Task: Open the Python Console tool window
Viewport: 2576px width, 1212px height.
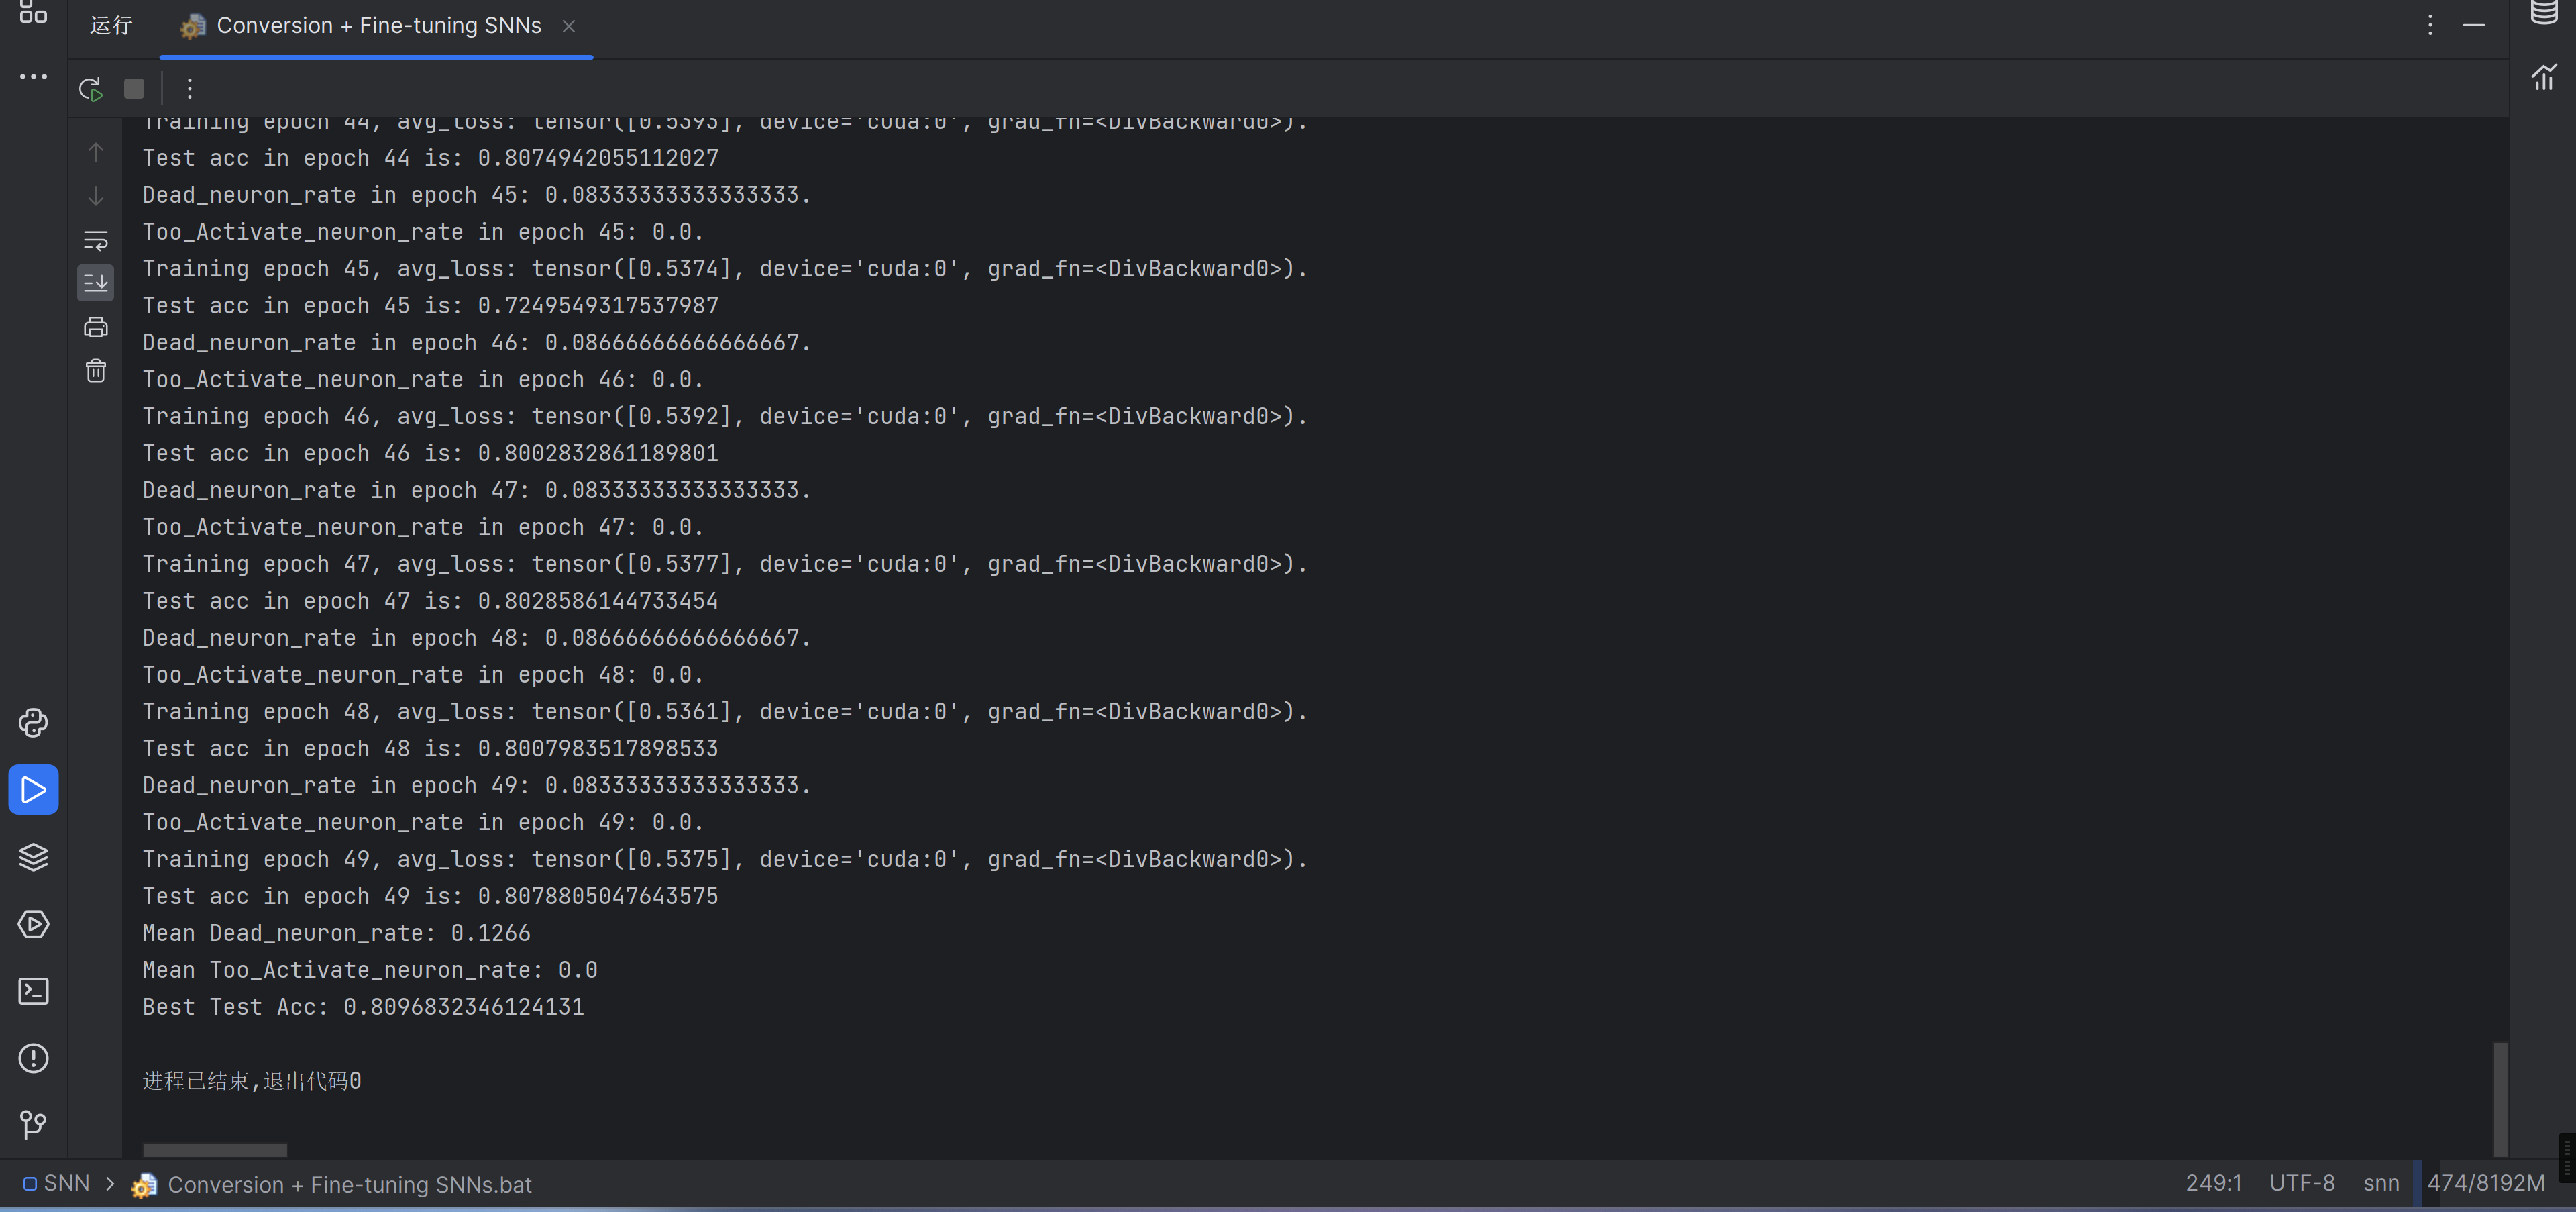Action: point(33,723)
